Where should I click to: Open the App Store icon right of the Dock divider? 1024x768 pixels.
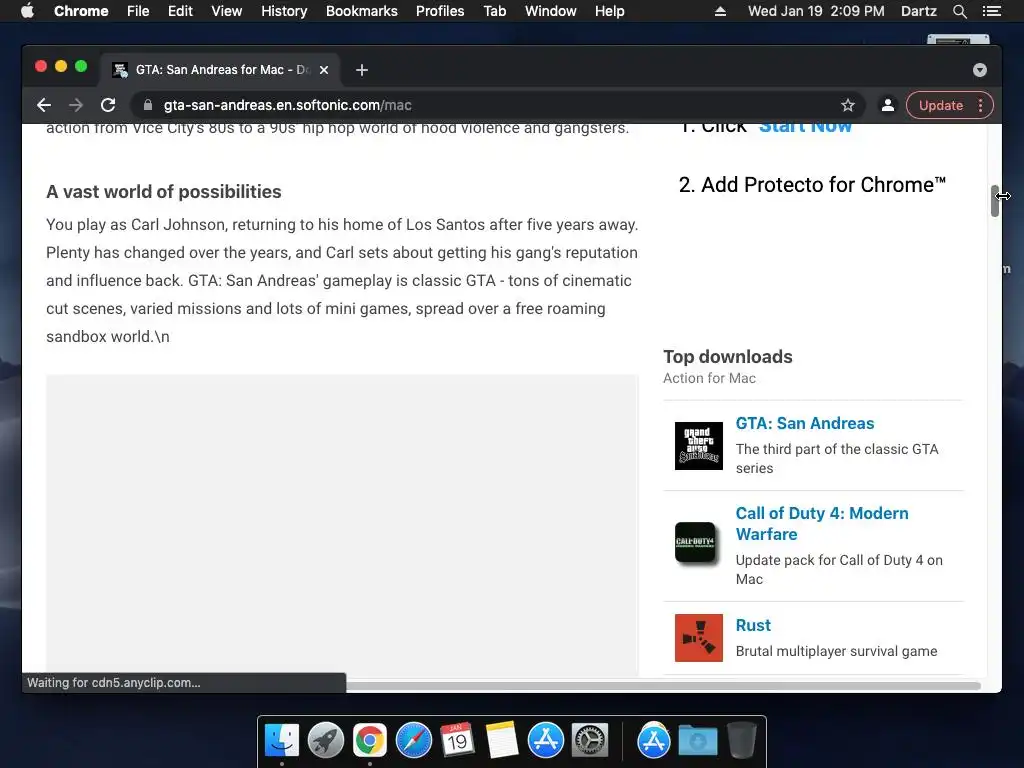pyautogui.click(x=654, y=741)
